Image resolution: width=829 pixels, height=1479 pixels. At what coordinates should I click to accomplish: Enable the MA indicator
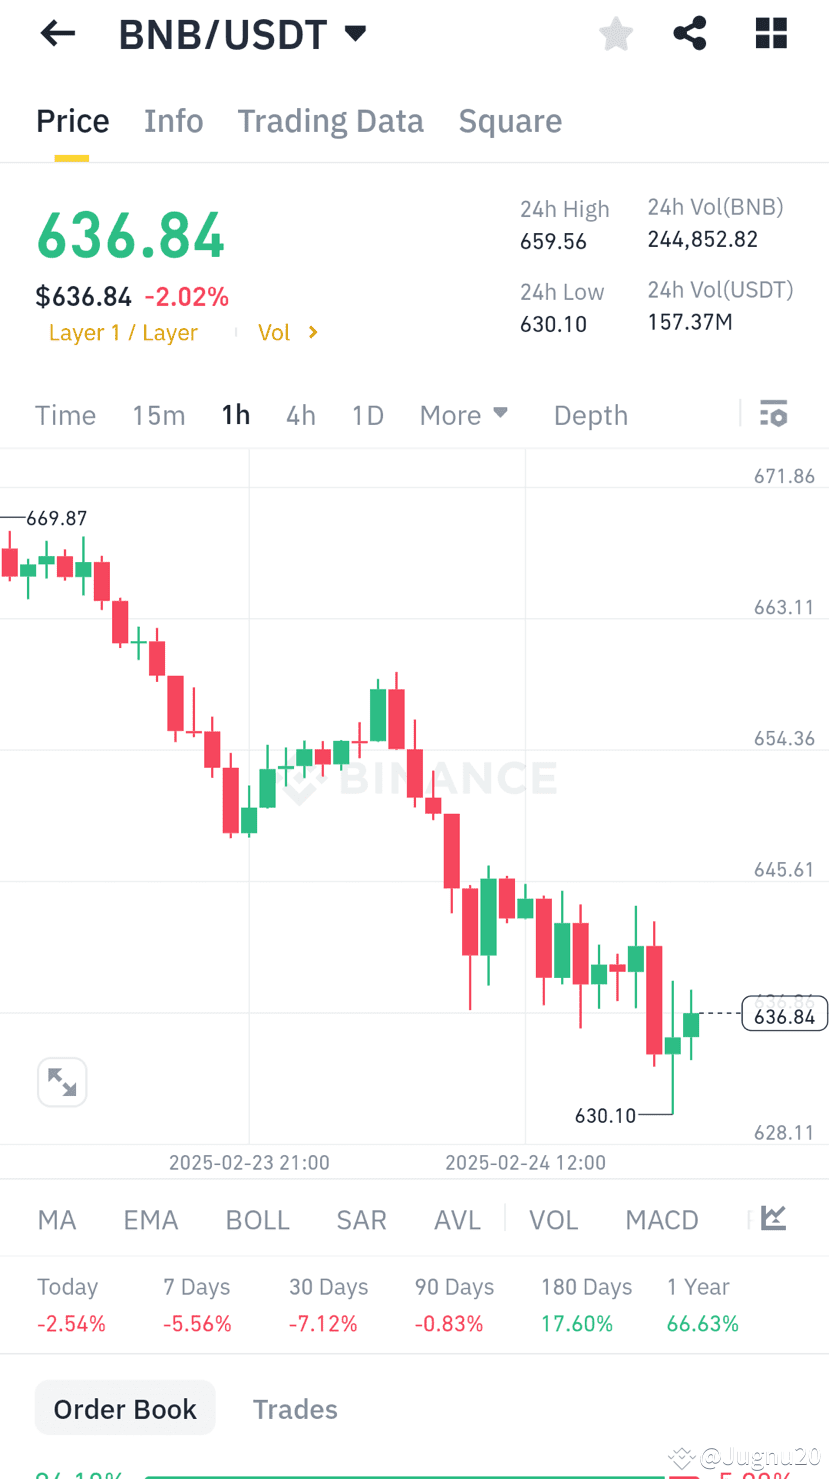pyautogui.click(x=56, y=1219)
